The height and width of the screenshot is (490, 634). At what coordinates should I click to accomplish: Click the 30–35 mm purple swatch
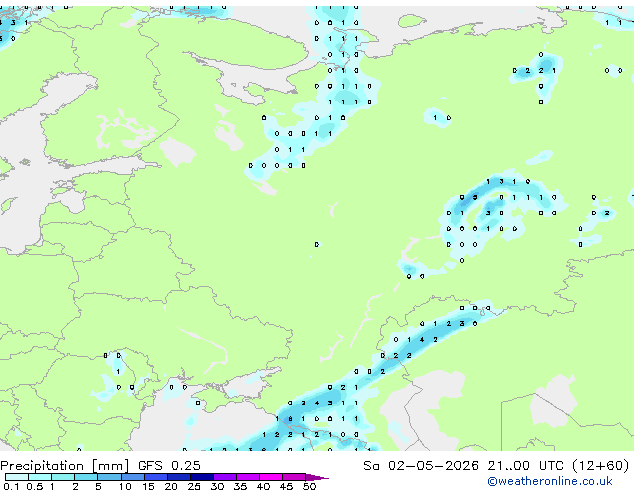[x=225, y=477]
